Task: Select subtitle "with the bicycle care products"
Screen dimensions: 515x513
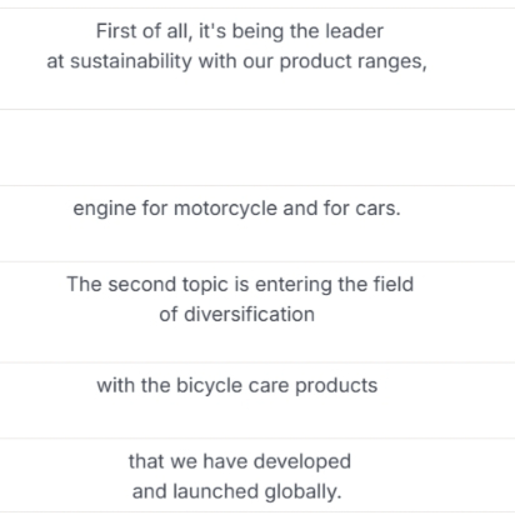Action: 237,386
